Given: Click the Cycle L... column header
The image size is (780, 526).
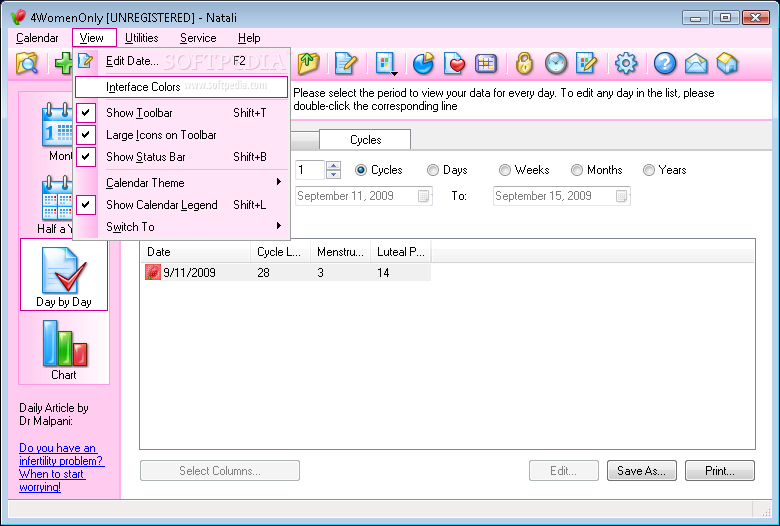Looking at the screenshot, I should click(x=281, y=252).
